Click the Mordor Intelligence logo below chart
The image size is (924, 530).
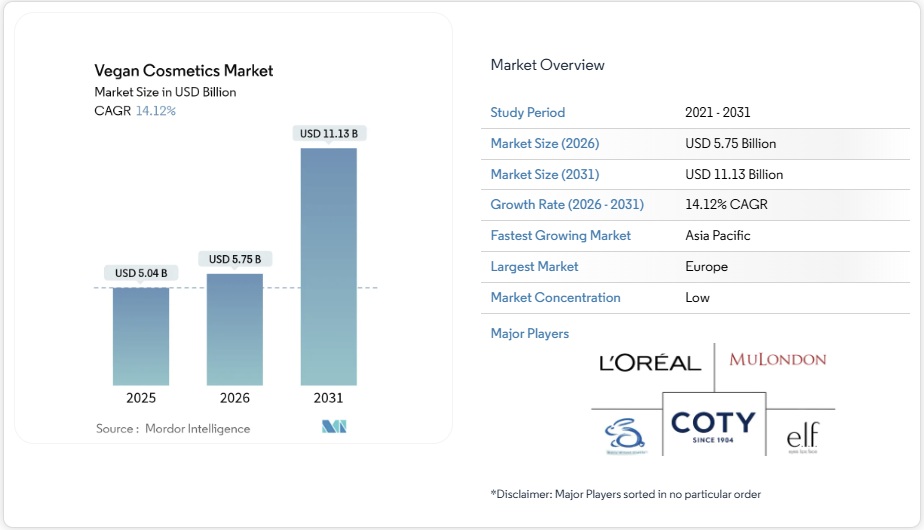click(333, 428)
